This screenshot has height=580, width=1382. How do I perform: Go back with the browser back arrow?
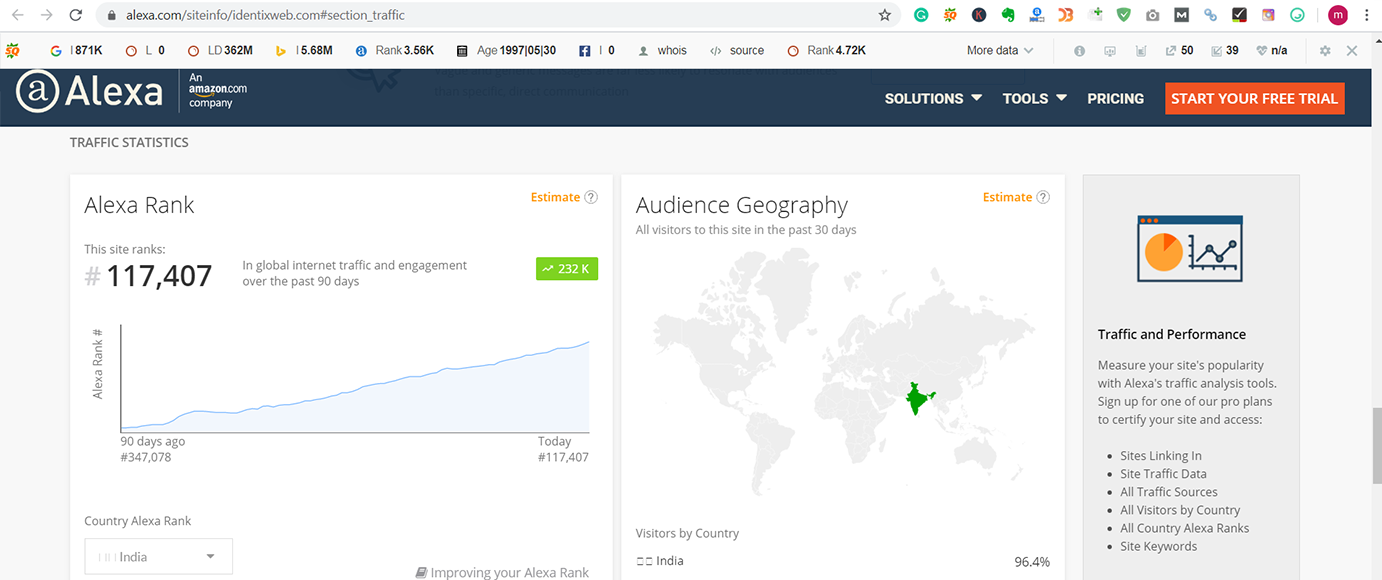(17, 15)
